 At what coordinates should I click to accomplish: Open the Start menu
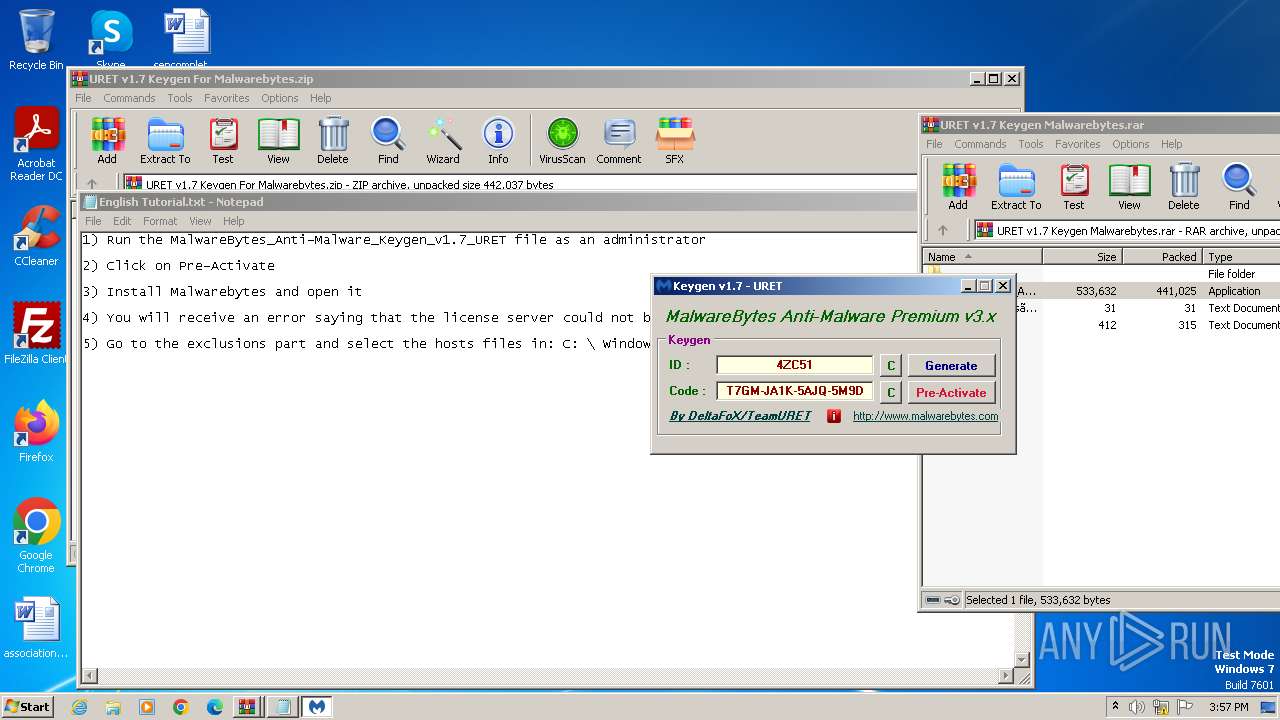(x=28, y=707)
